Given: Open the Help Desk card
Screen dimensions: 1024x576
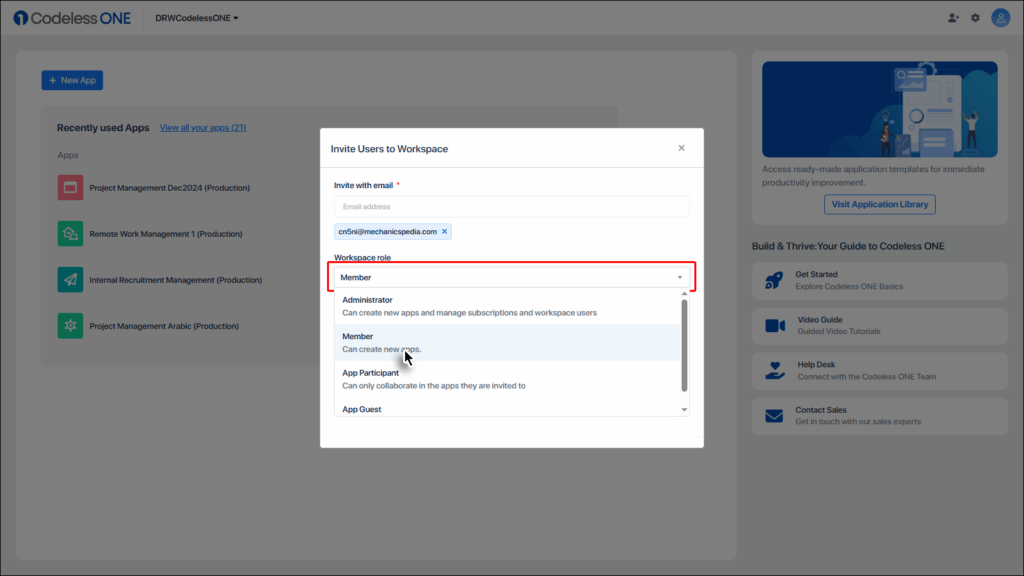Looking at the screenshot, I should point(880,370).
